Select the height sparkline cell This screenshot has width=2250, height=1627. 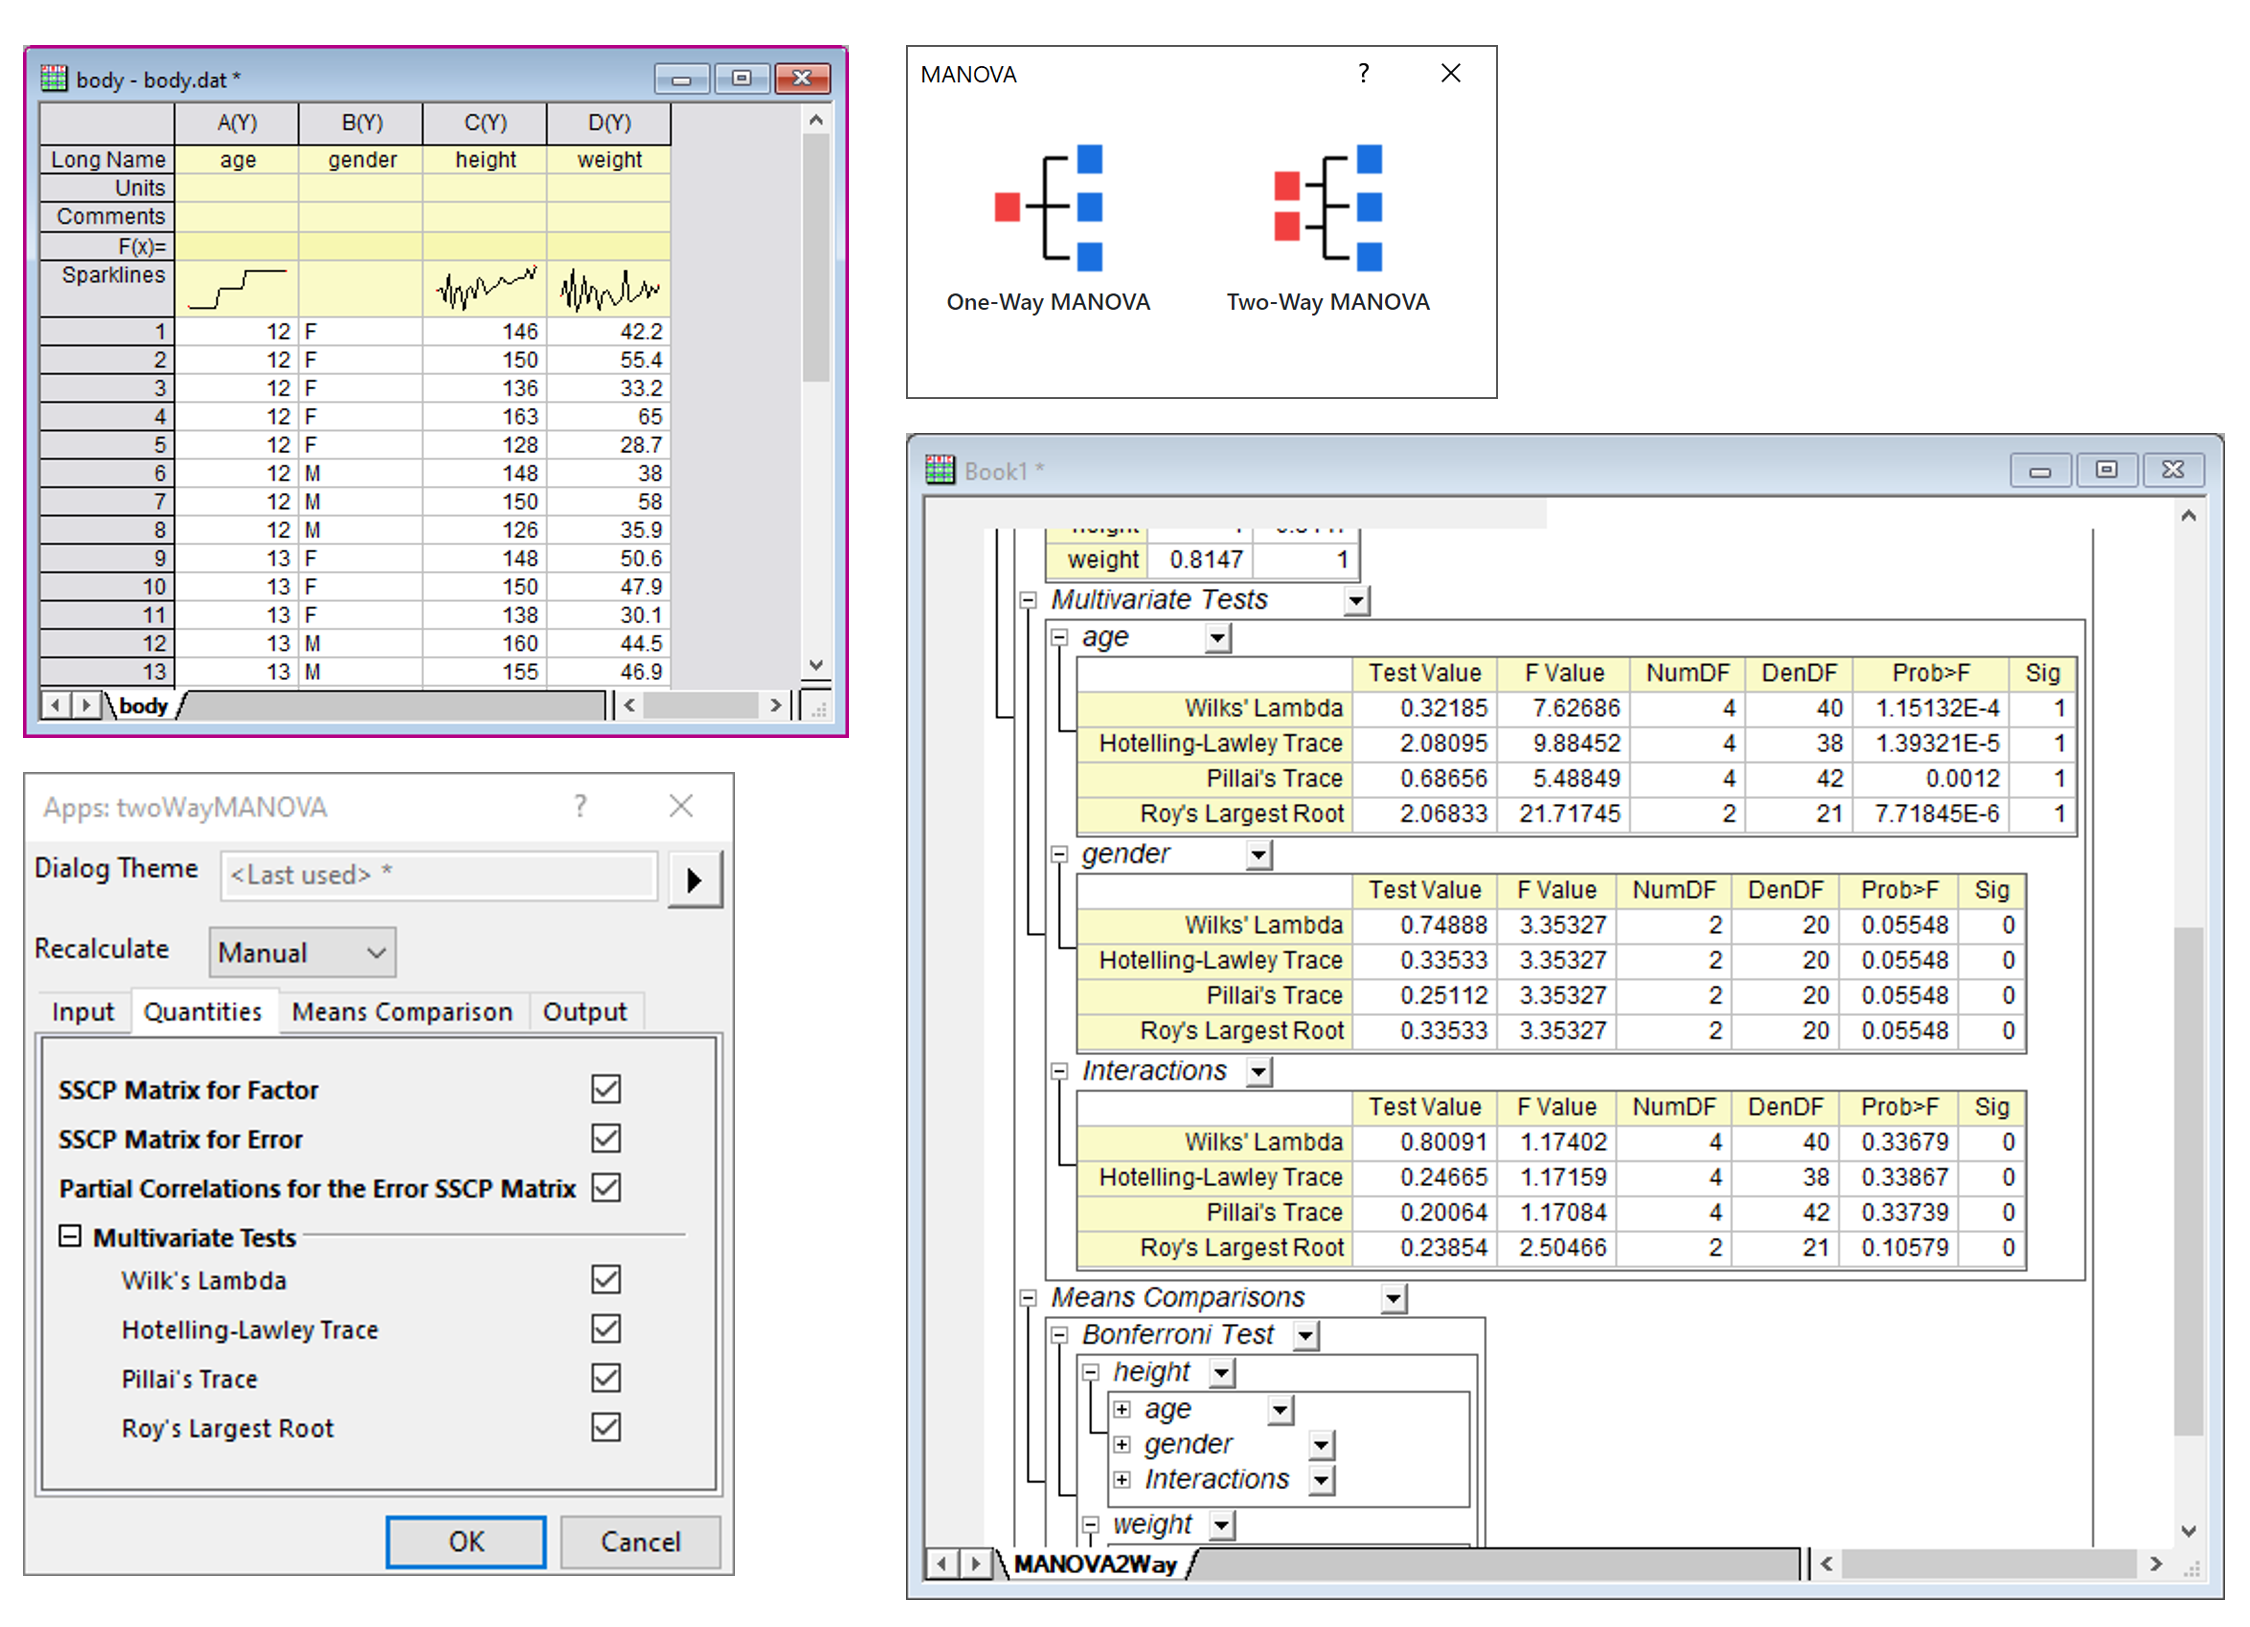(485, 289)
